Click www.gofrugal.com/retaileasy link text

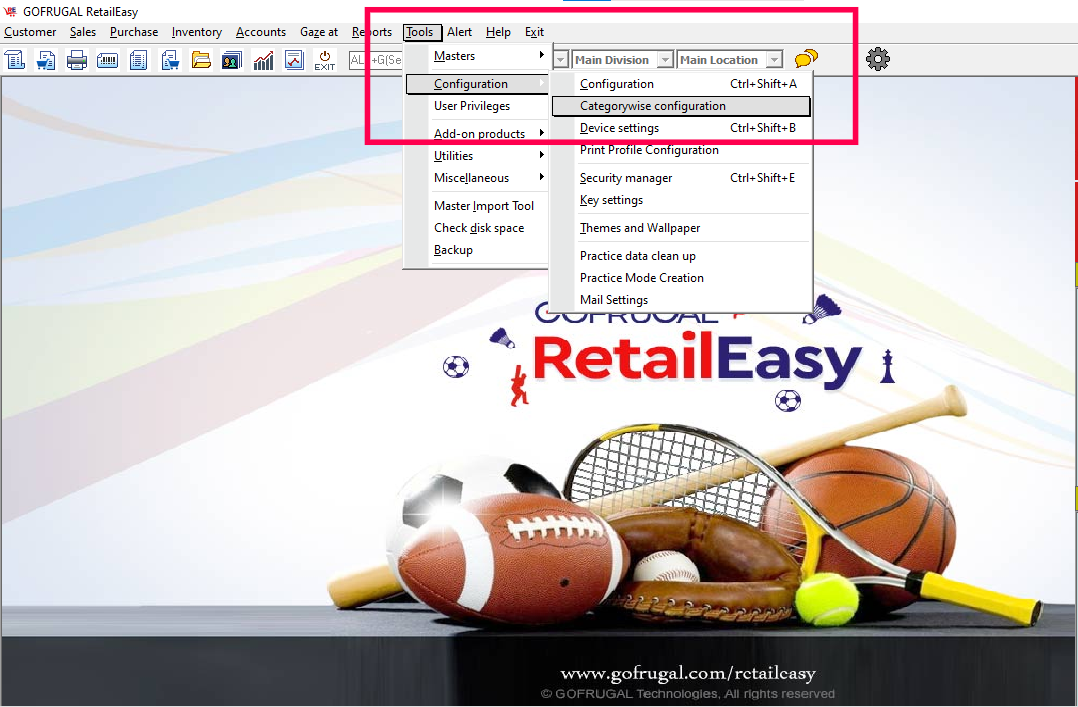tap(688, 673)
